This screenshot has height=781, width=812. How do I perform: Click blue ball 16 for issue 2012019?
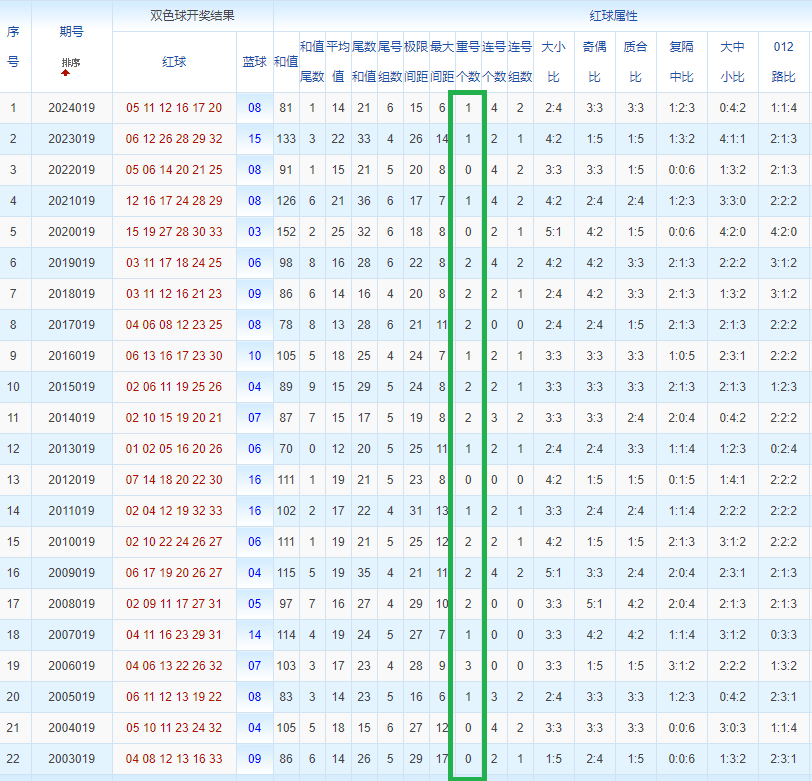[x=254, y=480]
